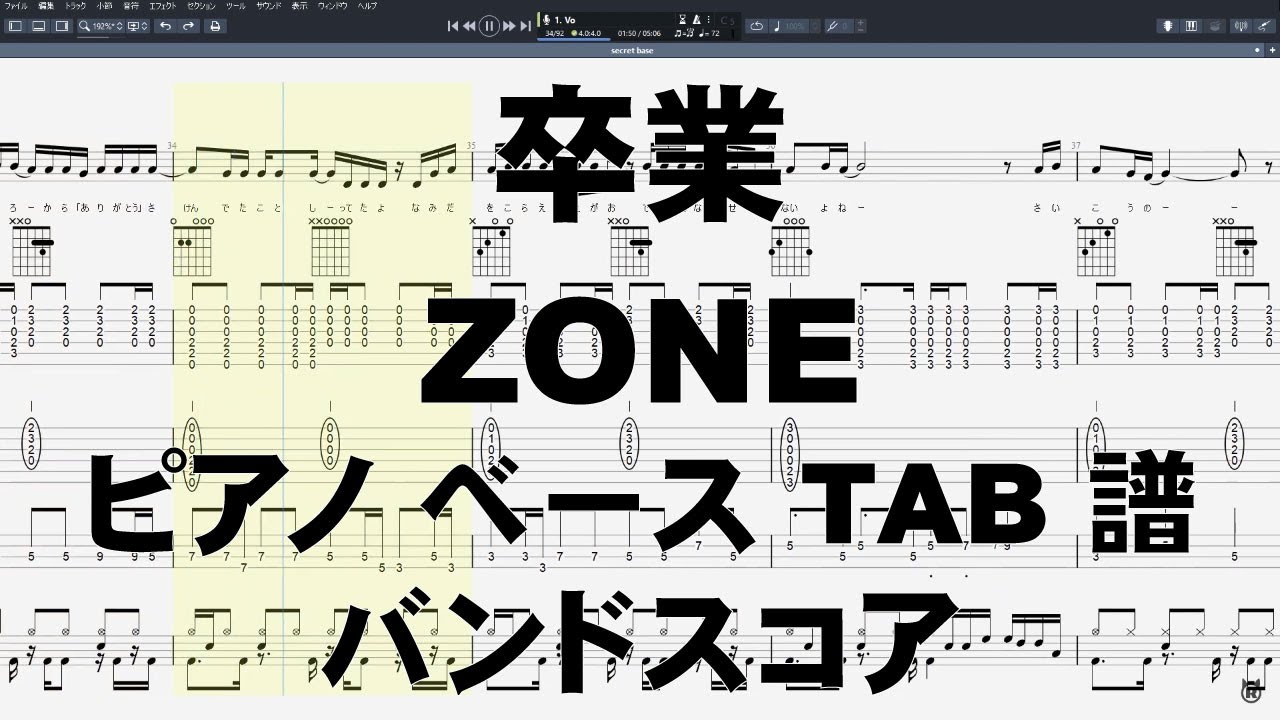Toggle the metronome icon
Screen dimensions: 1280x720
(698, 19)
